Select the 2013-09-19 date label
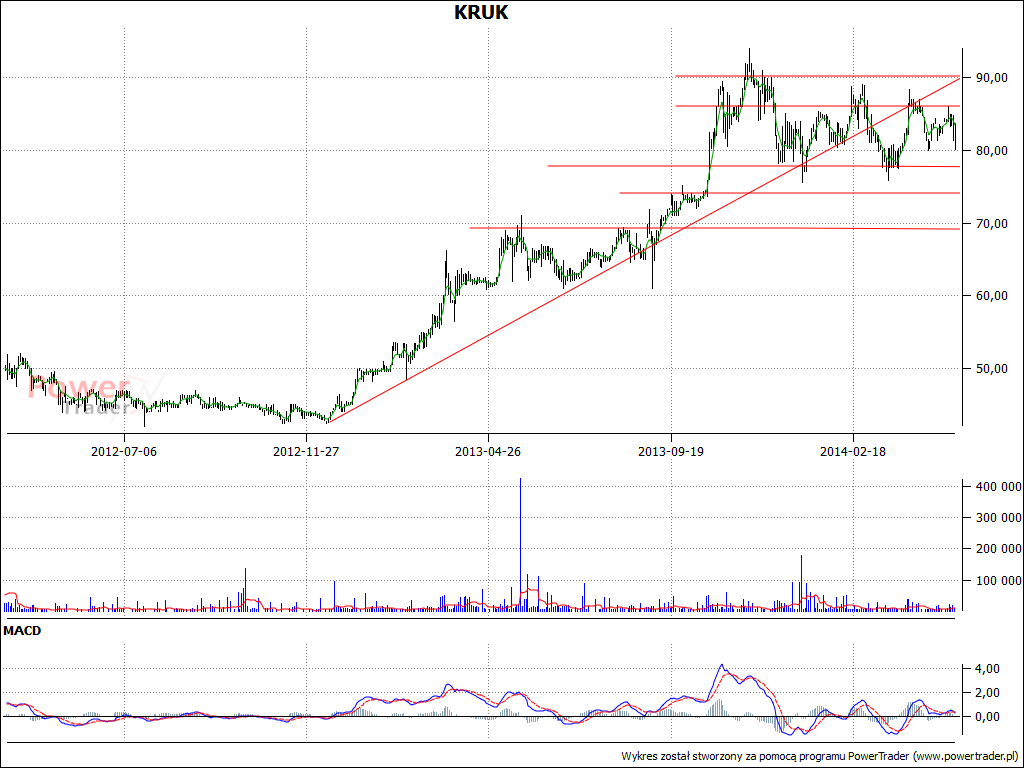This screenshot has height=768, width=1024. (671, 451)
